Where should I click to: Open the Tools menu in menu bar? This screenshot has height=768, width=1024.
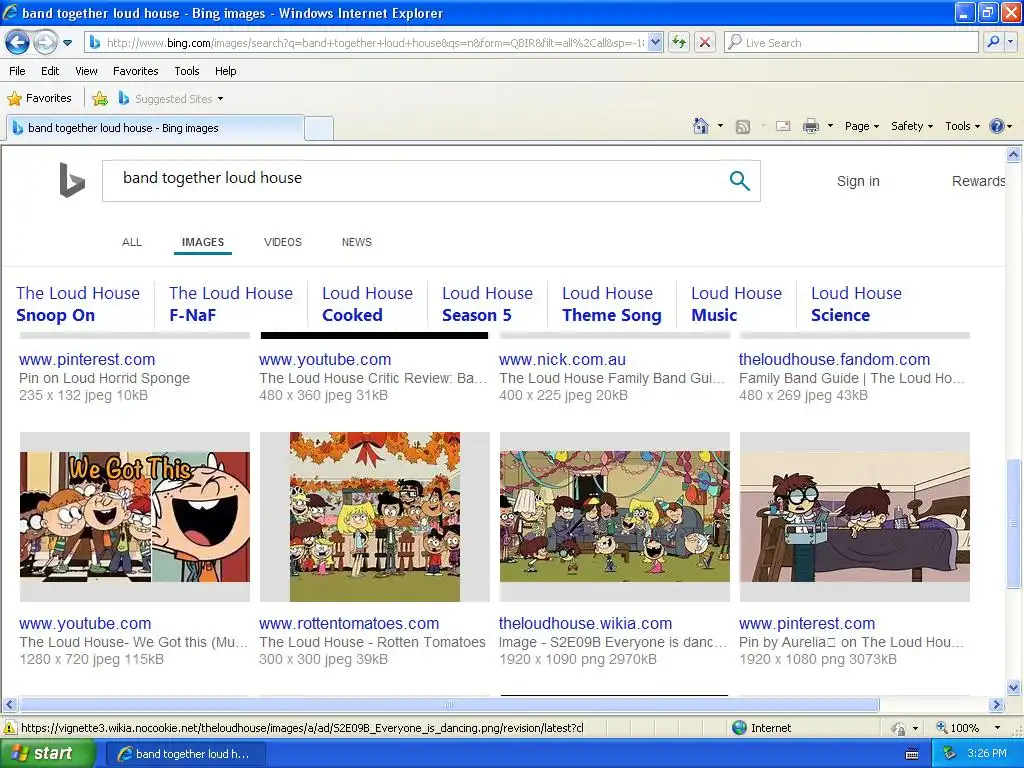click(187, 71)
